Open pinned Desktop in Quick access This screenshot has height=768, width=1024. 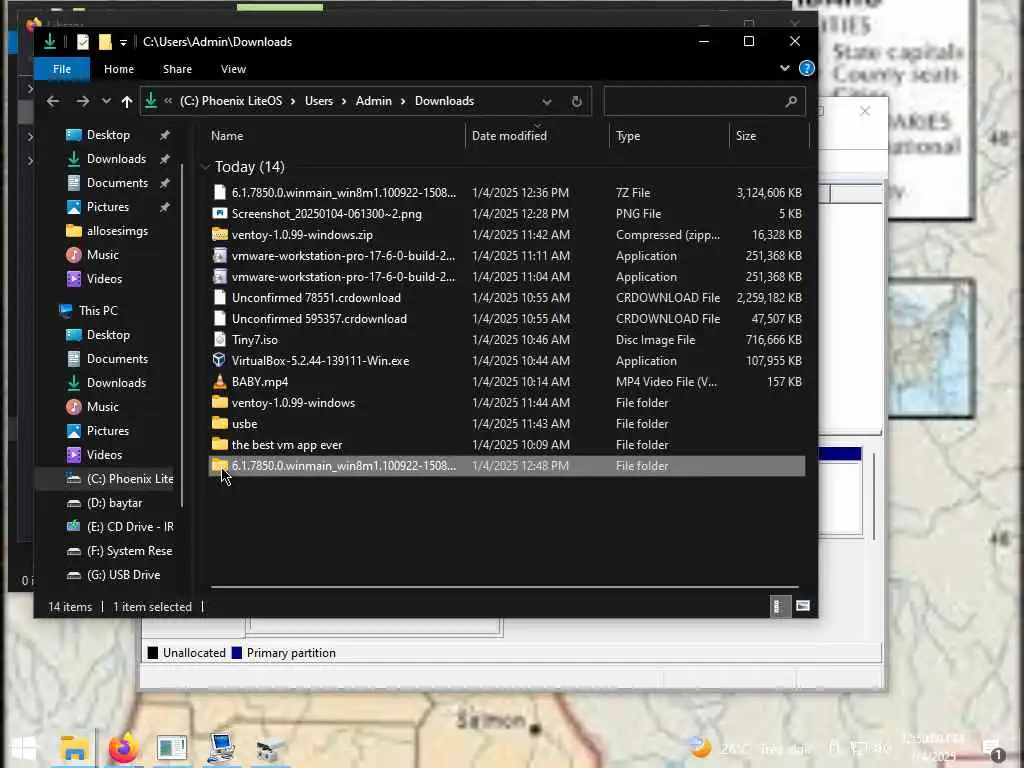[108, 135]
